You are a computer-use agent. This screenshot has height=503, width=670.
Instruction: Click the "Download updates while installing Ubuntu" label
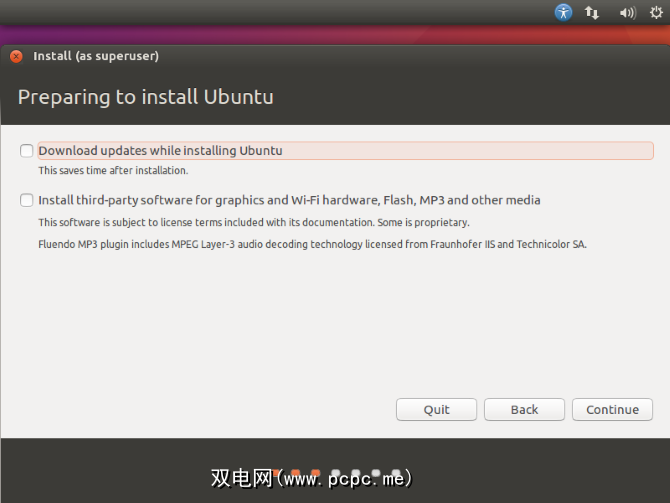160,151
